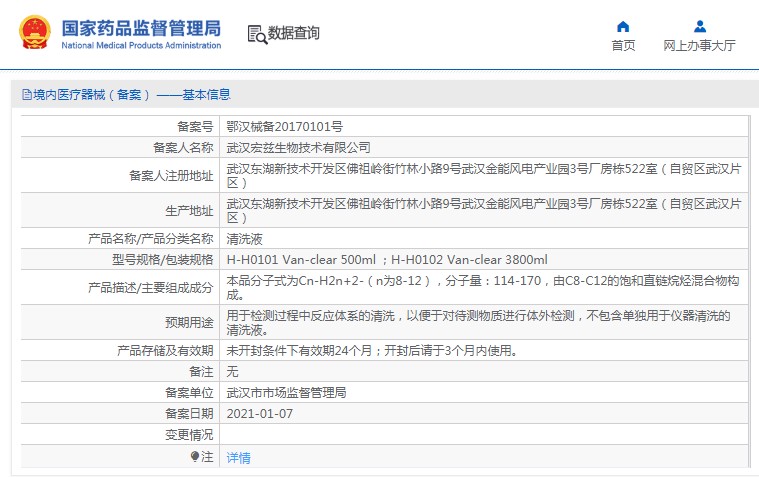Click the intended-use text 用于检测过程中反应体系的清洗
Image resolution: width=759 pixels, height=477 pixels.
click(x=311, y=316)
